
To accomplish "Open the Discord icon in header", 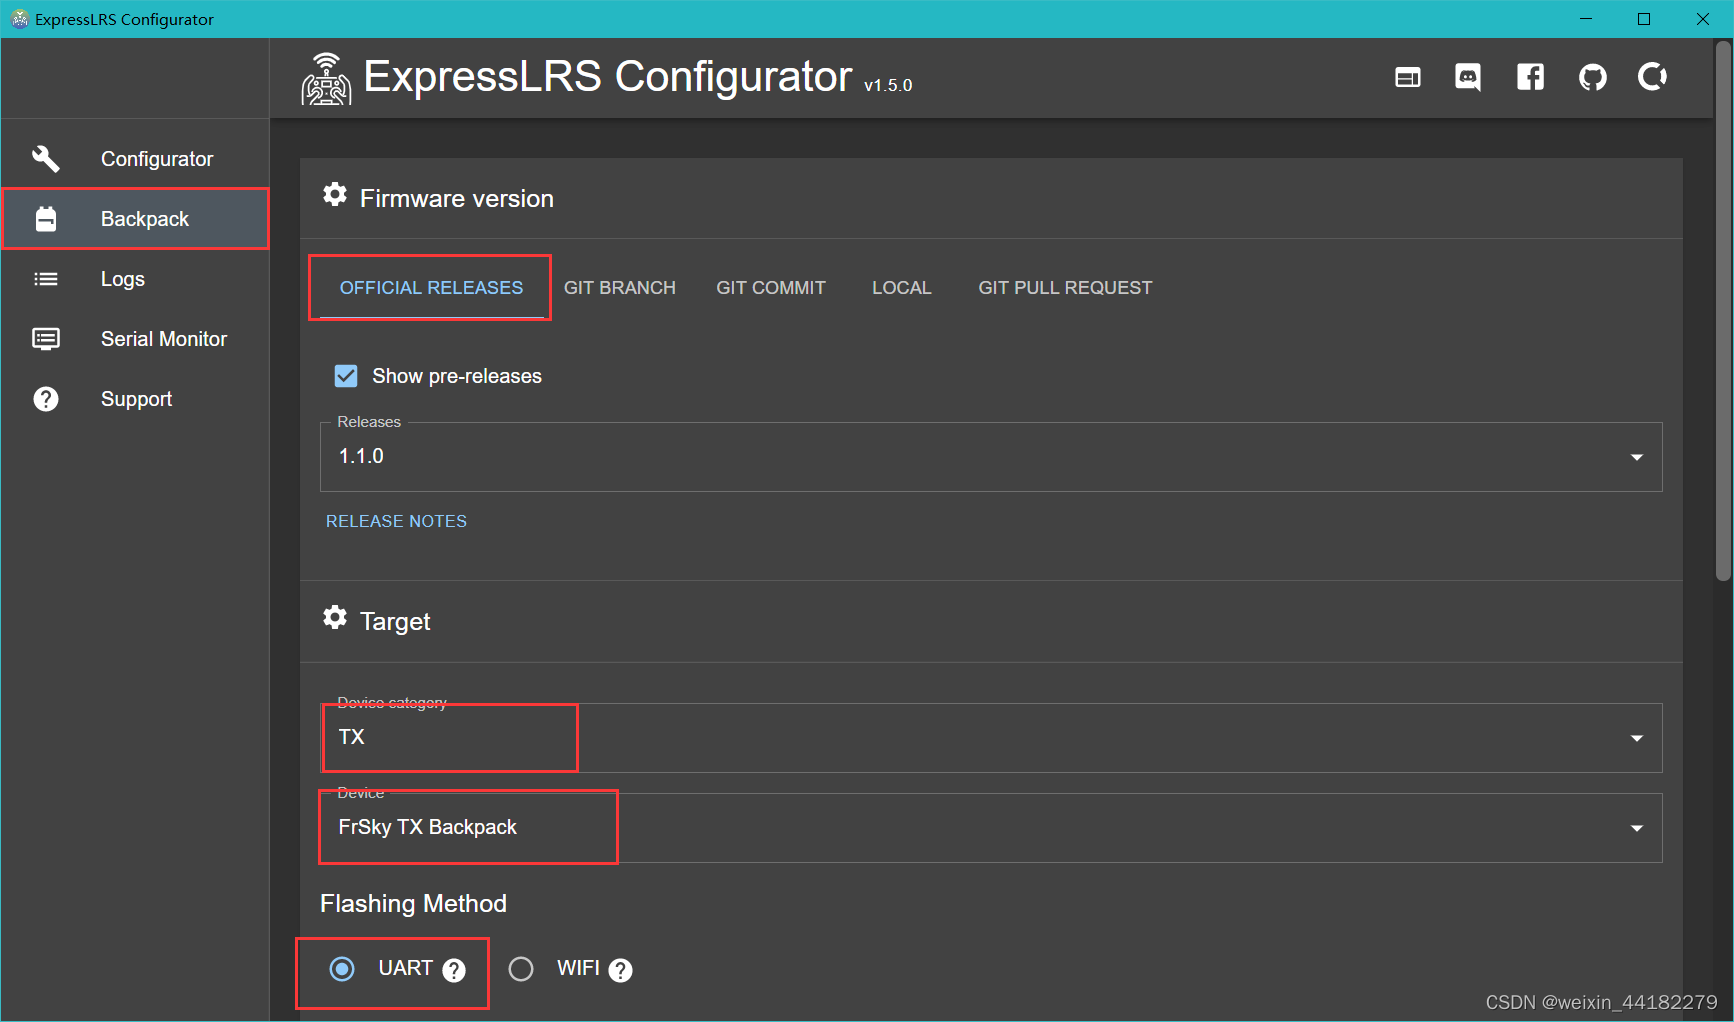I will [x=1468, y=77].
